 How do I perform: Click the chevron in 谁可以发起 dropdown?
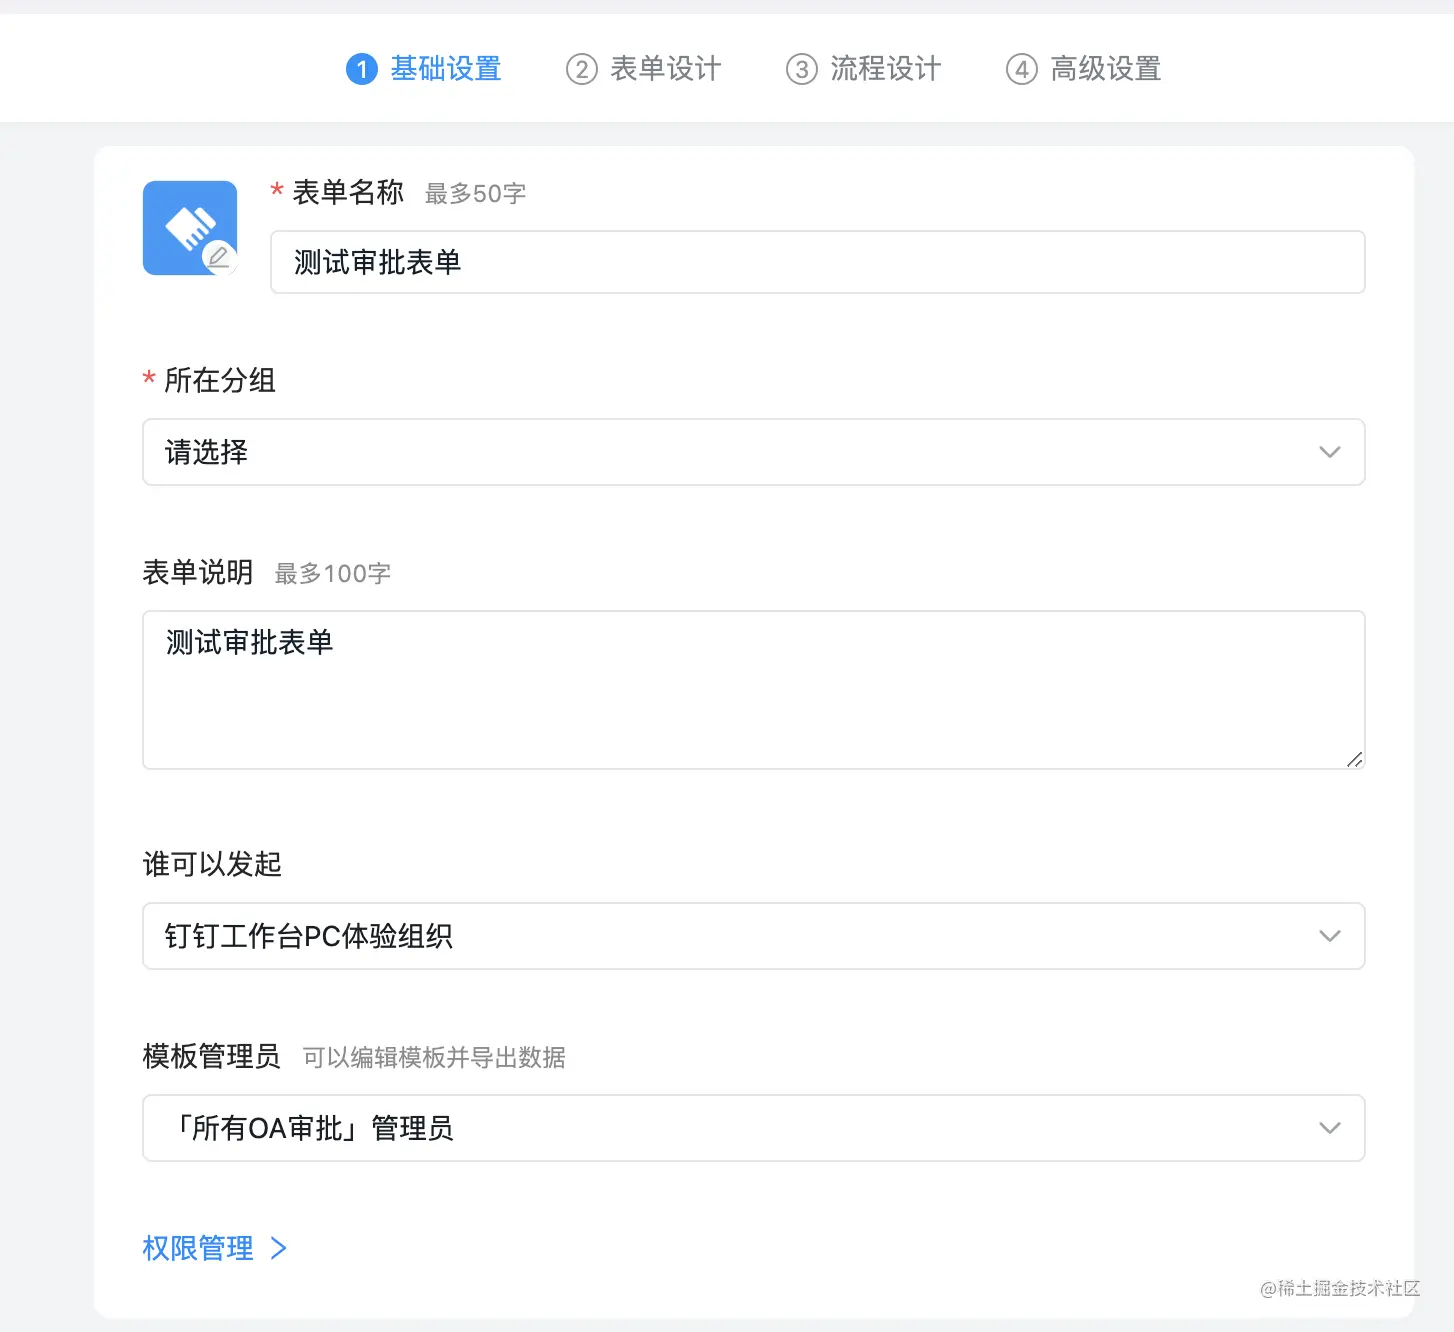pyautogui.click(x=1330, y=936)
